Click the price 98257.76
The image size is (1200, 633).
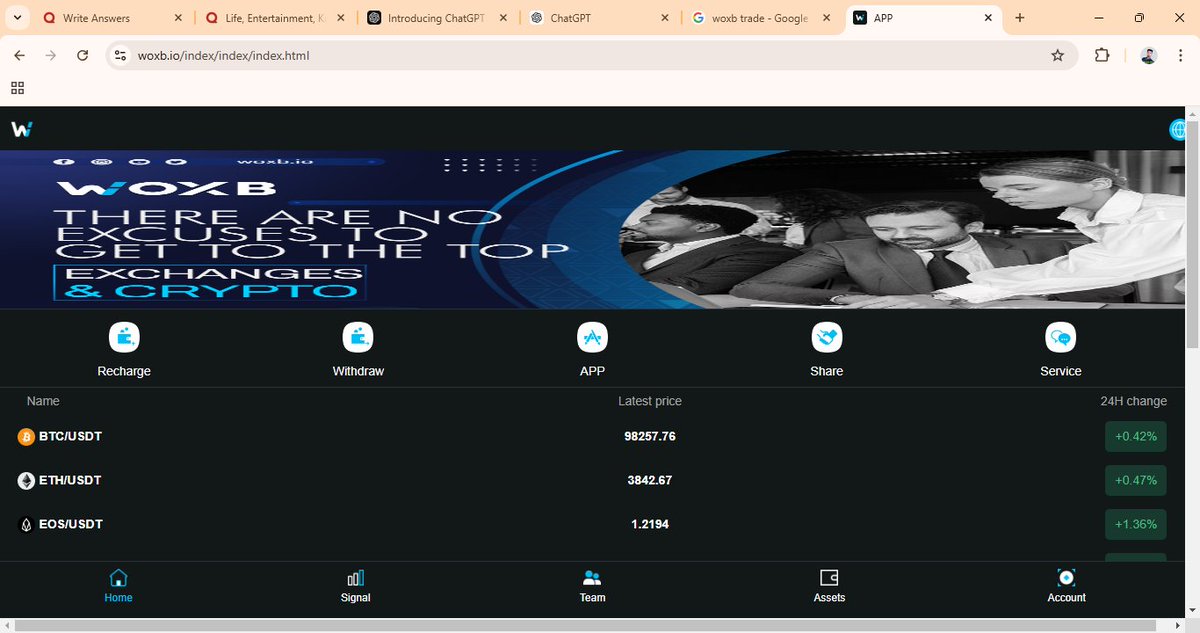(650, 437)
